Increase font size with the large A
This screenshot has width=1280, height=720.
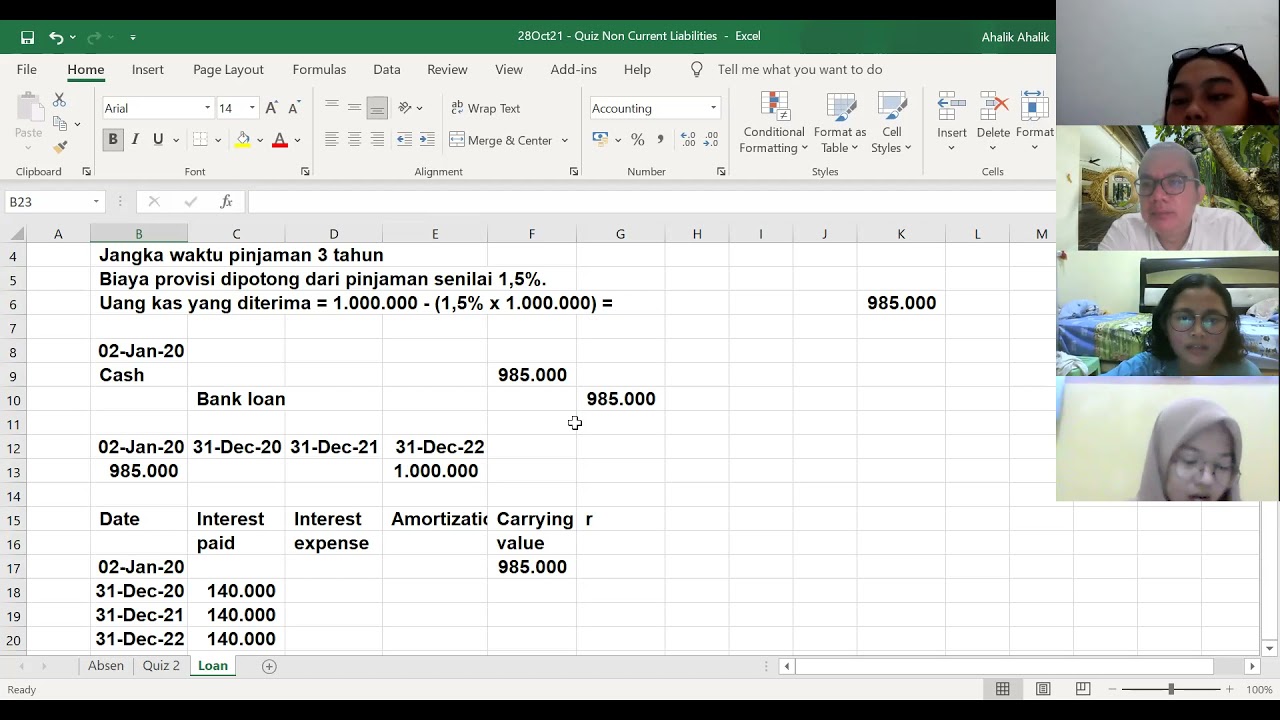pyautogui.click(x=271, y=108)
